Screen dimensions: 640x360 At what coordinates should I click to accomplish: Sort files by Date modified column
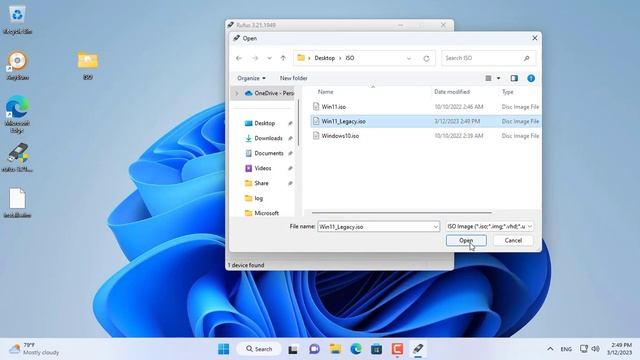(x=452, y=92)
